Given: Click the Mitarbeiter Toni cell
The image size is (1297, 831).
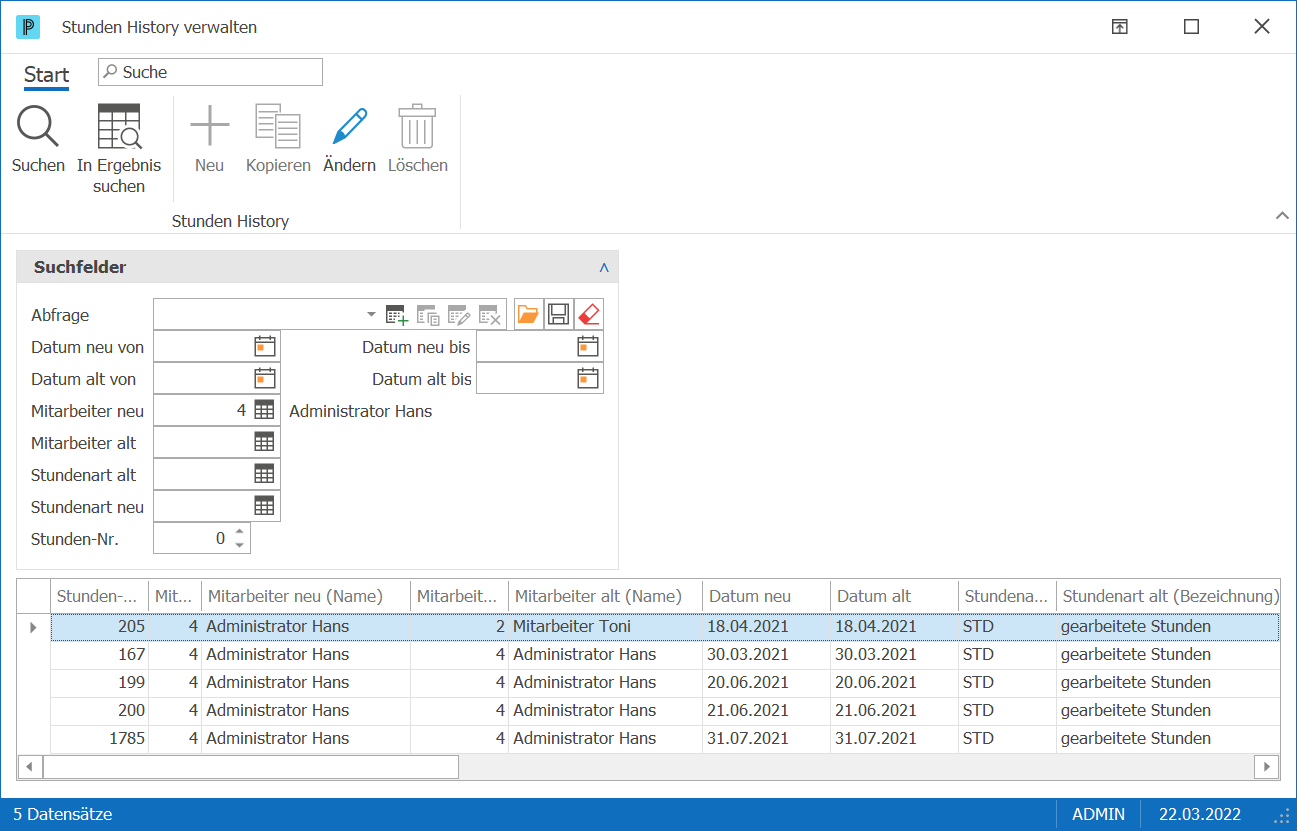Looking at the screenshot, I should [606, 627].
